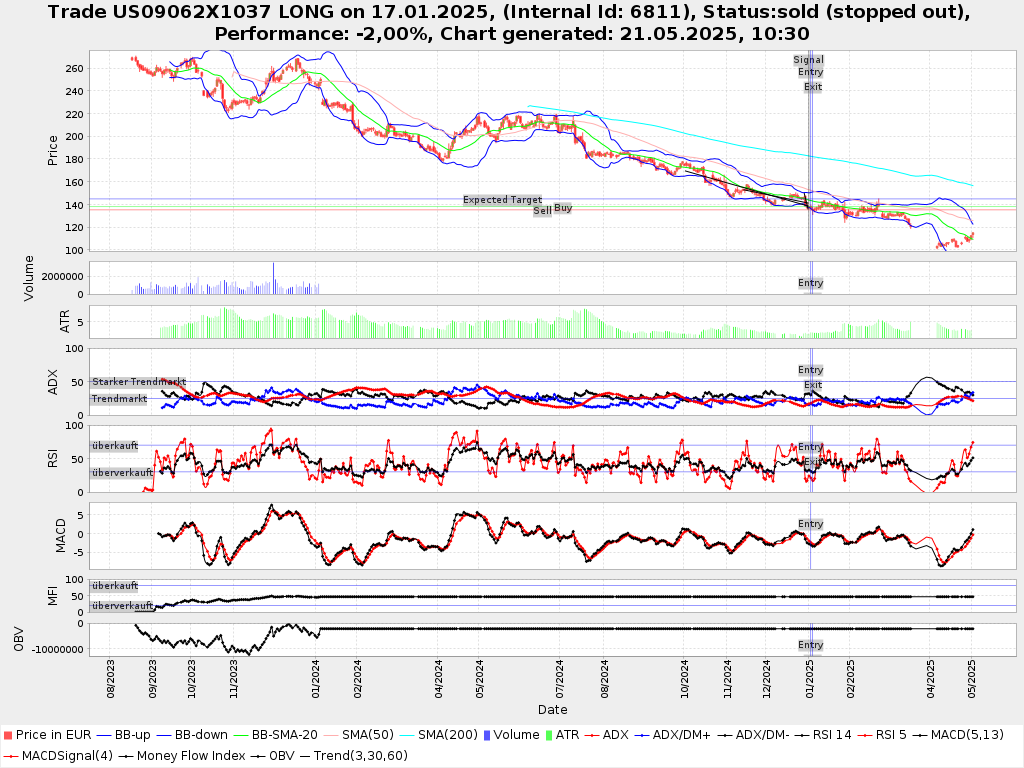Click the Entry label in the MACD panel
Image resolution: width=1024 pixels, height=768 pixels.
810,524
